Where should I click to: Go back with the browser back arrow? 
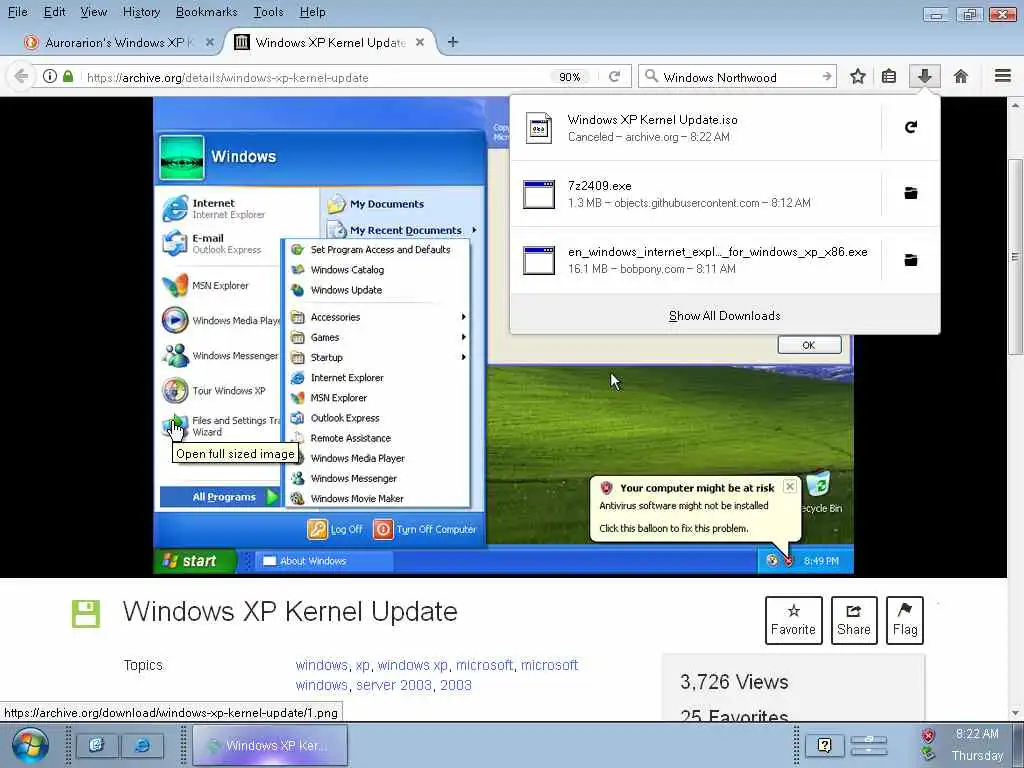pyautogui.click(x=21, y=76)
